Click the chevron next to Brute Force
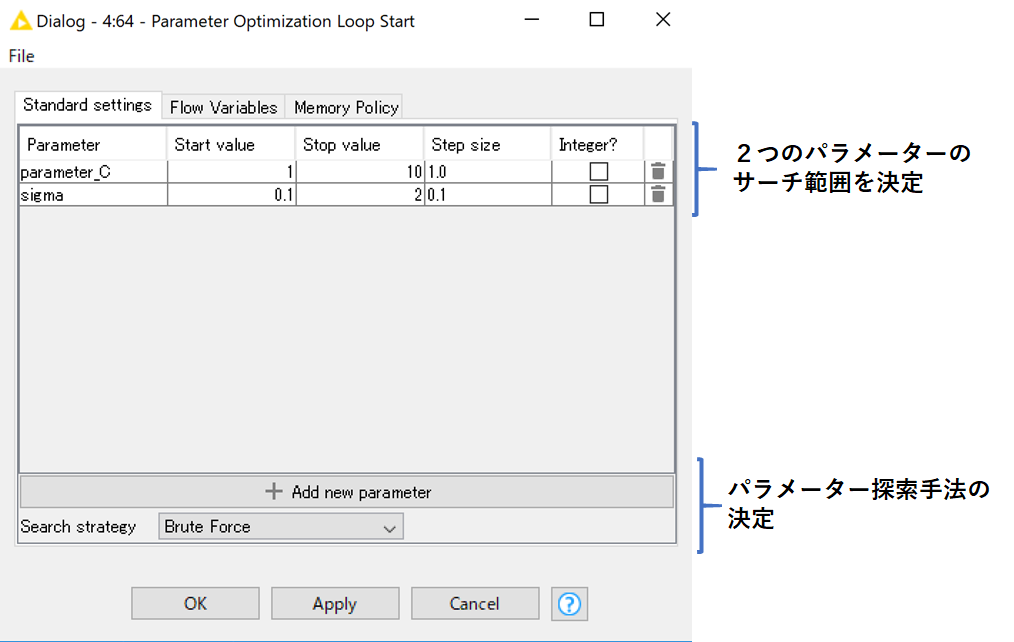This screenshot has height=642, width=1014. tap(390, 526)
